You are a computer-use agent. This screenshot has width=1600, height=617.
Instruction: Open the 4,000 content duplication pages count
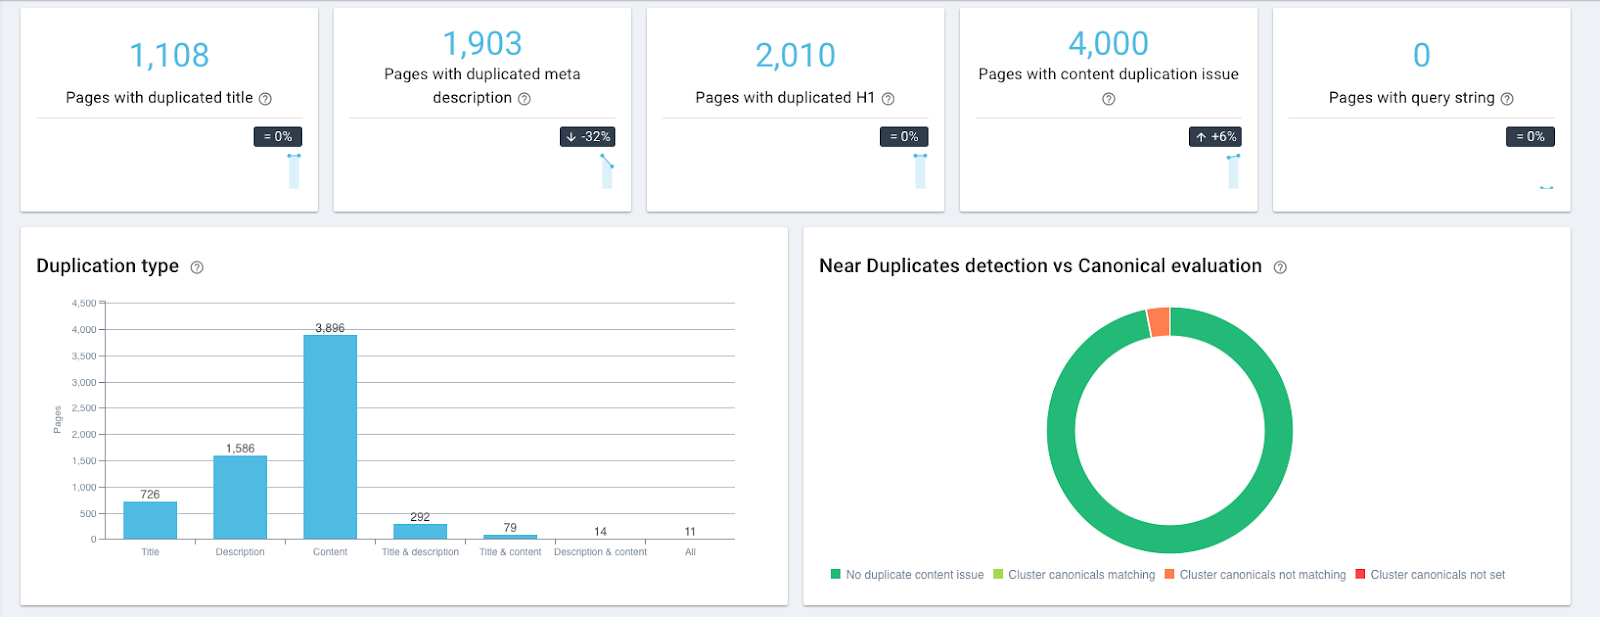1108,44
